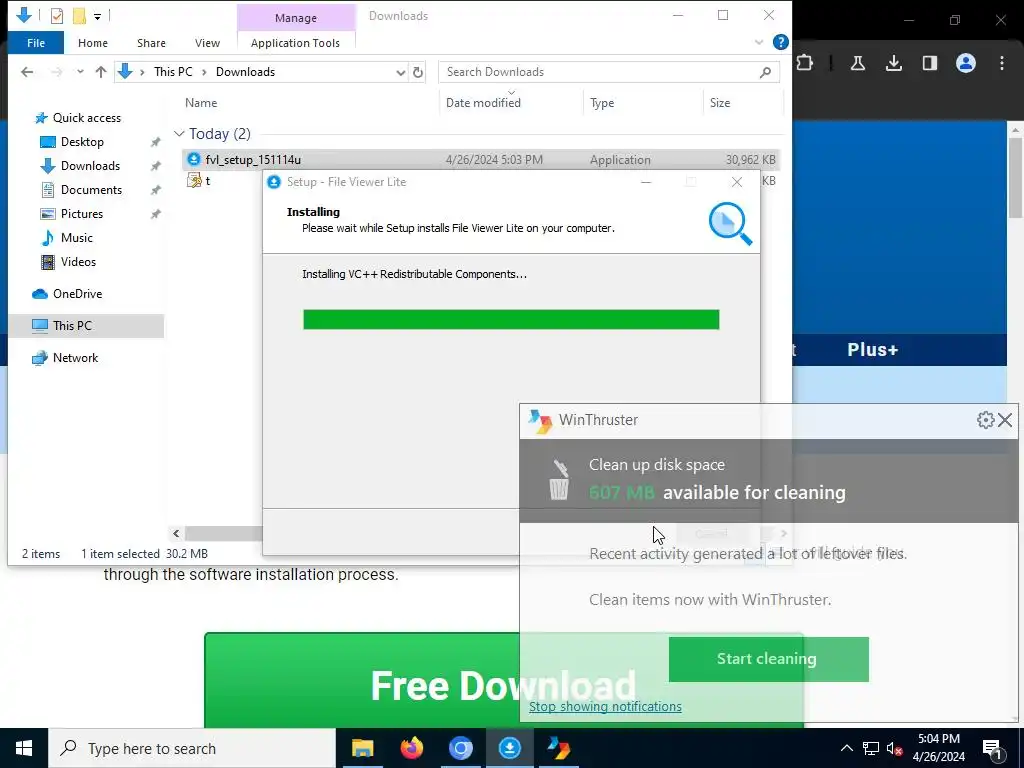
Task: Select OneDrive in navigation pane
Action: (x=77, y=294)
